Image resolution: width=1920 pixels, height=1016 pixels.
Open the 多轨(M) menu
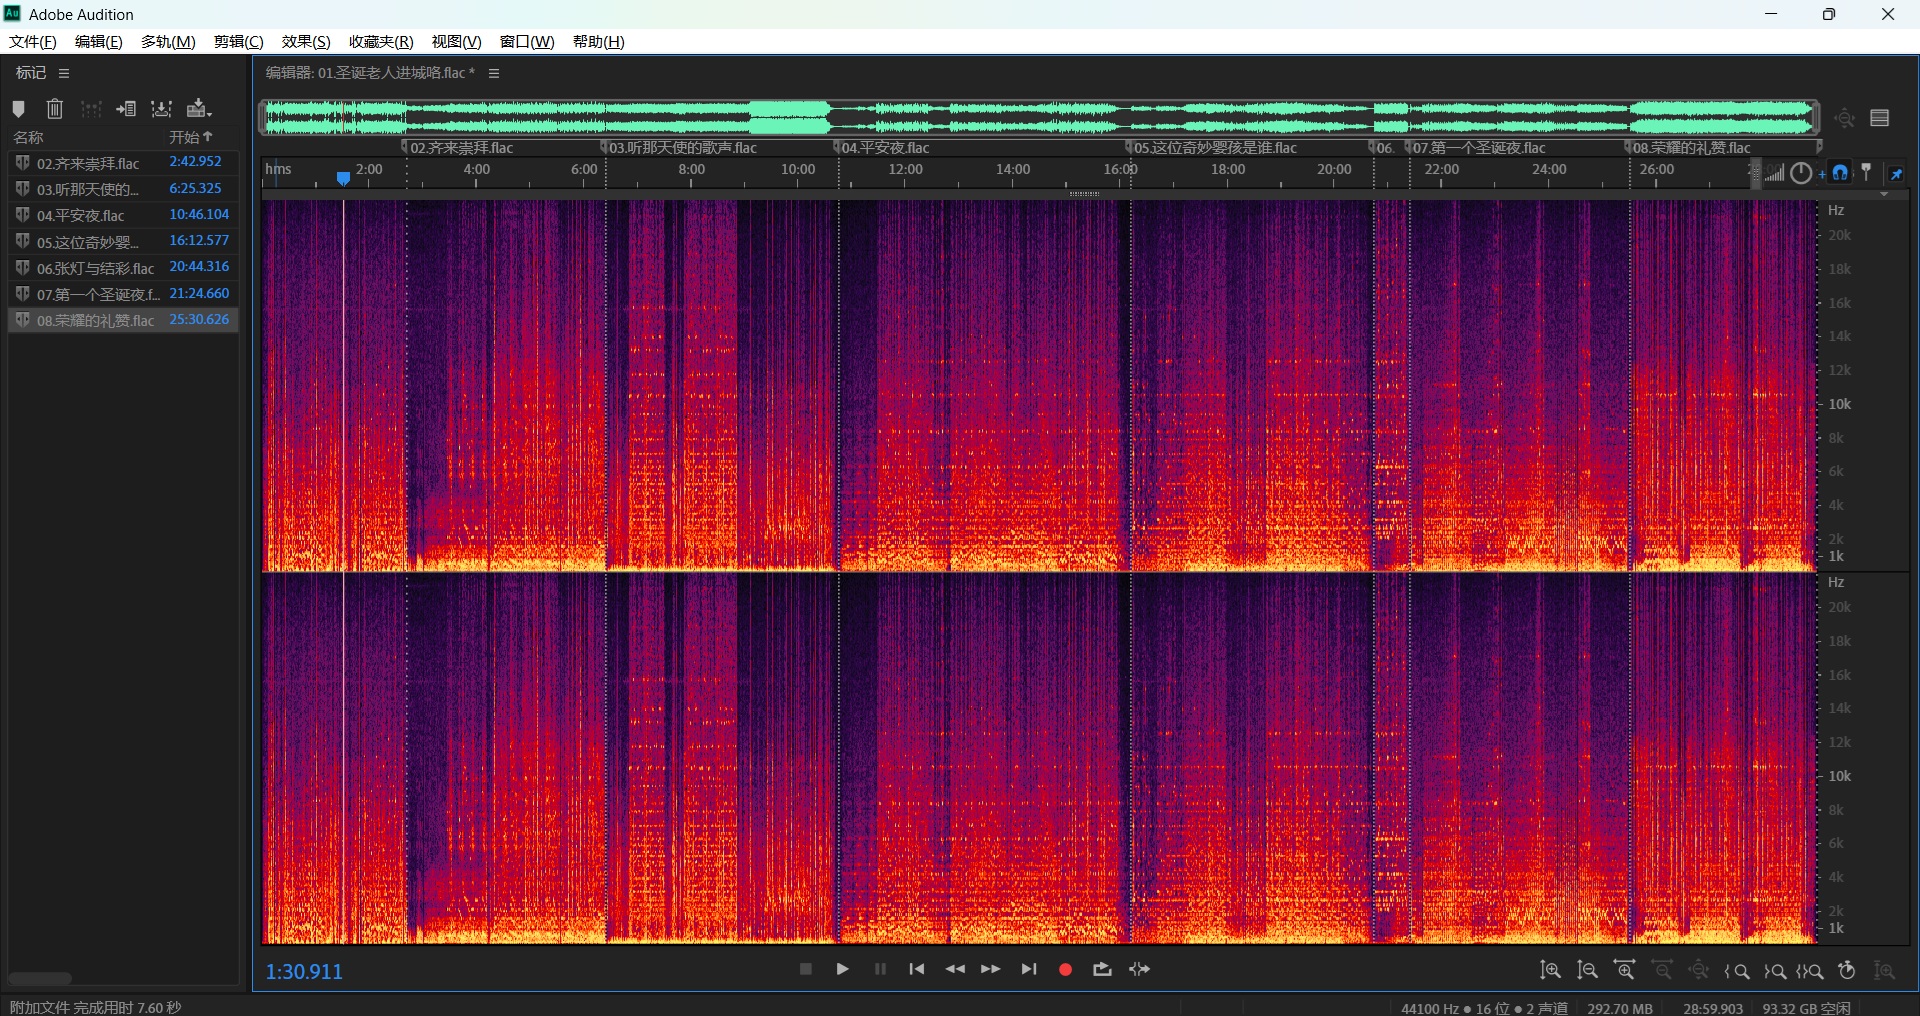(x=168, y=41)
